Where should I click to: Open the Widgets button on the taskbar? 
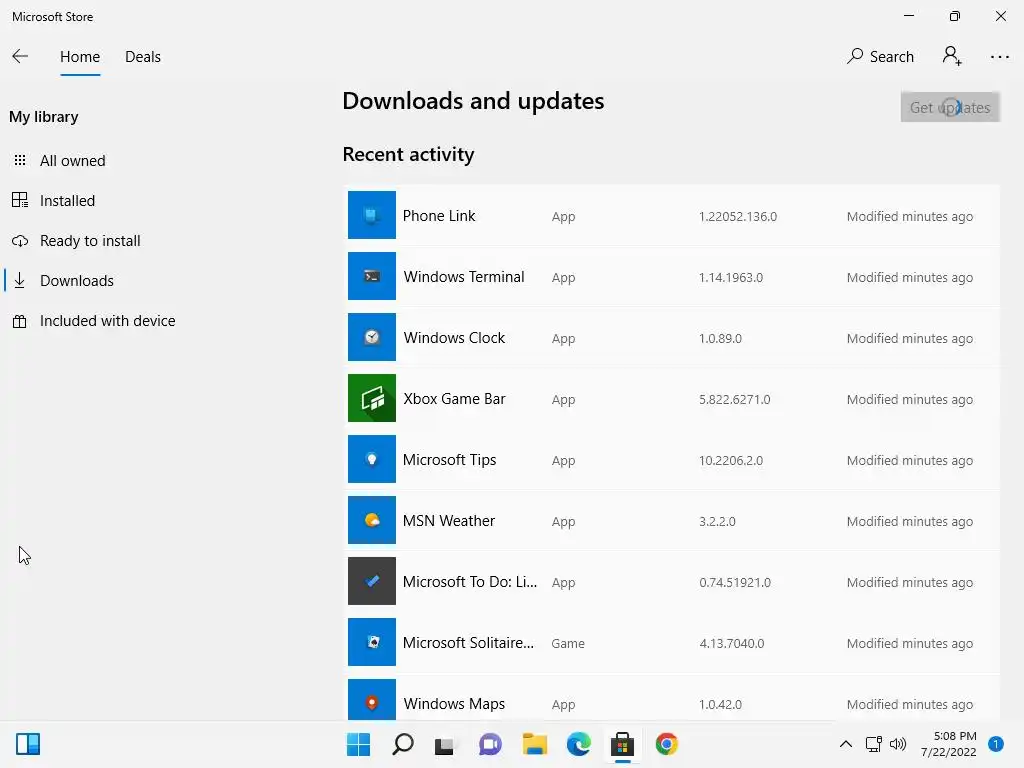tap(28, 744)
